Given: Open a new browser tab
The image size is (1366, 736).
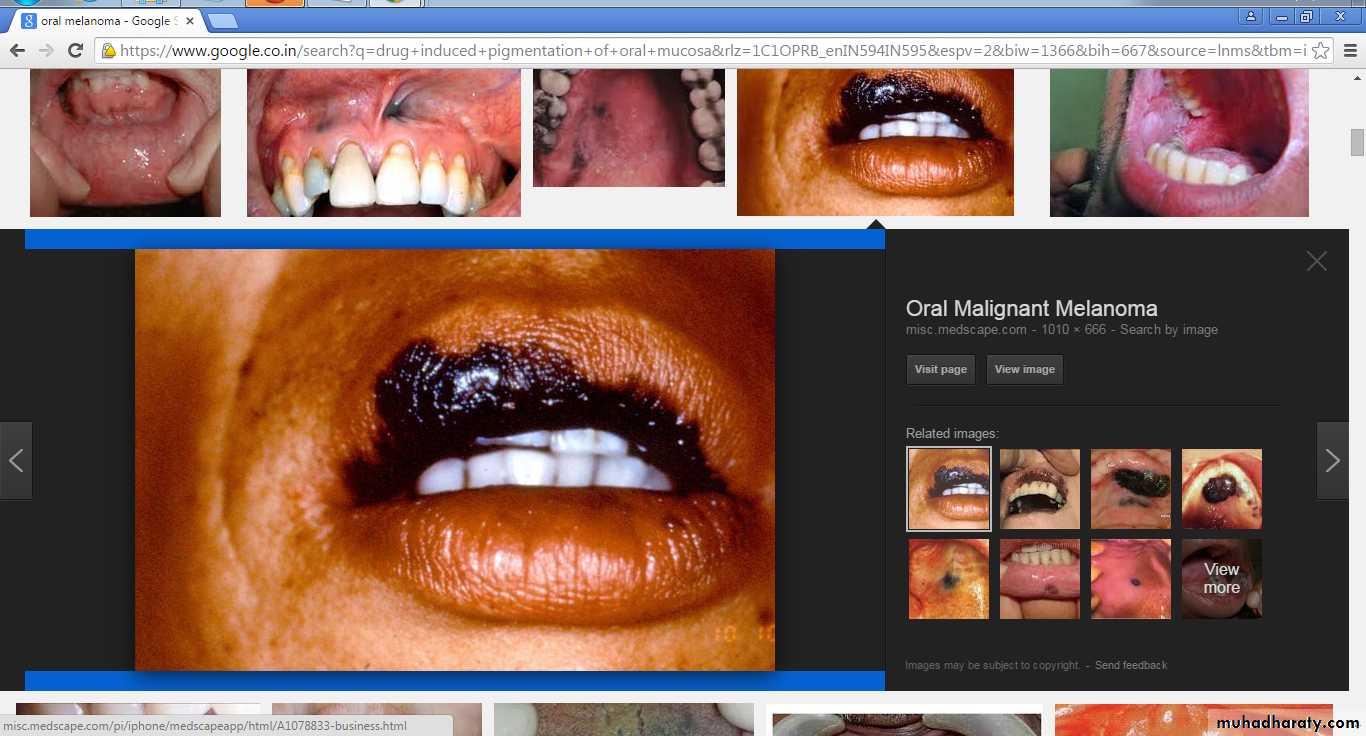Looking at the screenshot, I should 222,21.
